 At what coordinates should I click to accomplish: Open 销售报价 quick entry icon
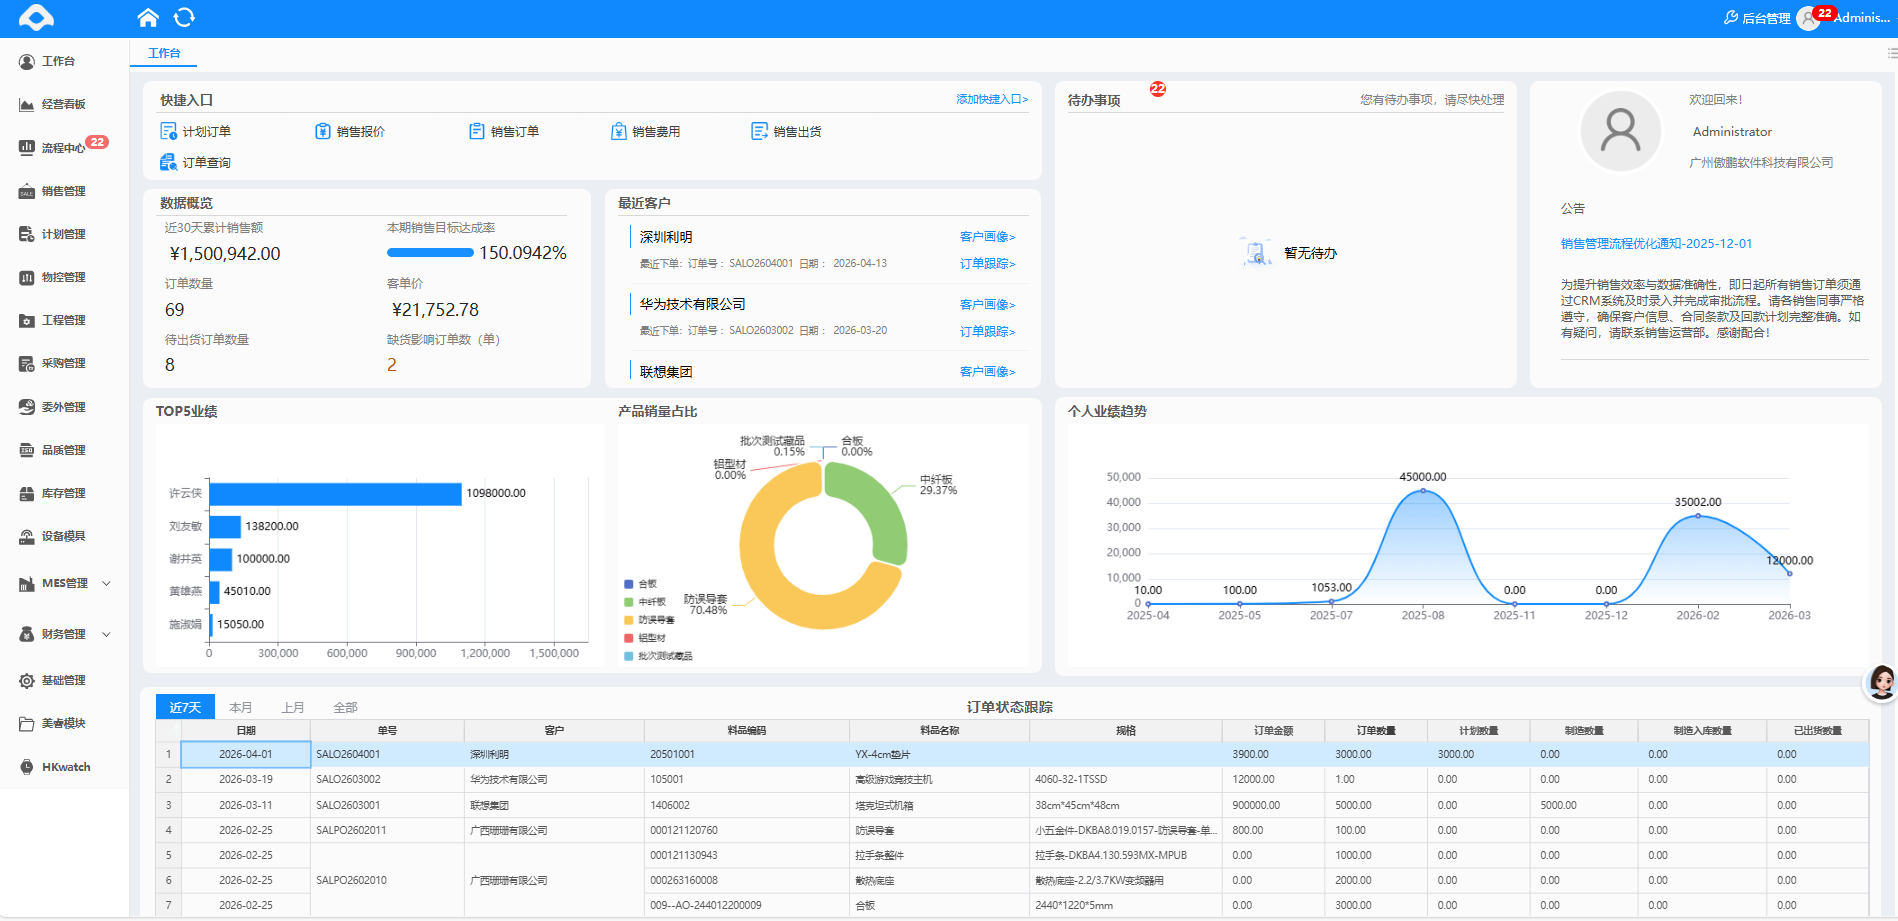[x=322, y=131]
